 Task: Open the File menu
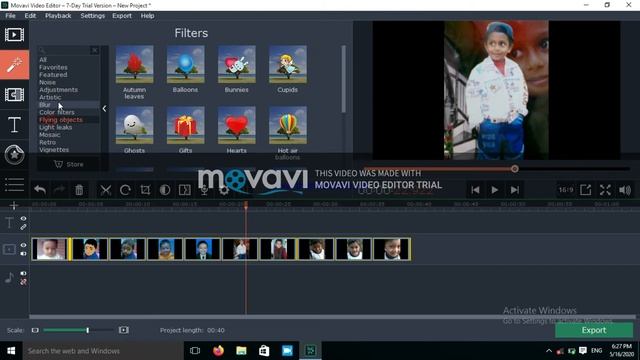10,16
